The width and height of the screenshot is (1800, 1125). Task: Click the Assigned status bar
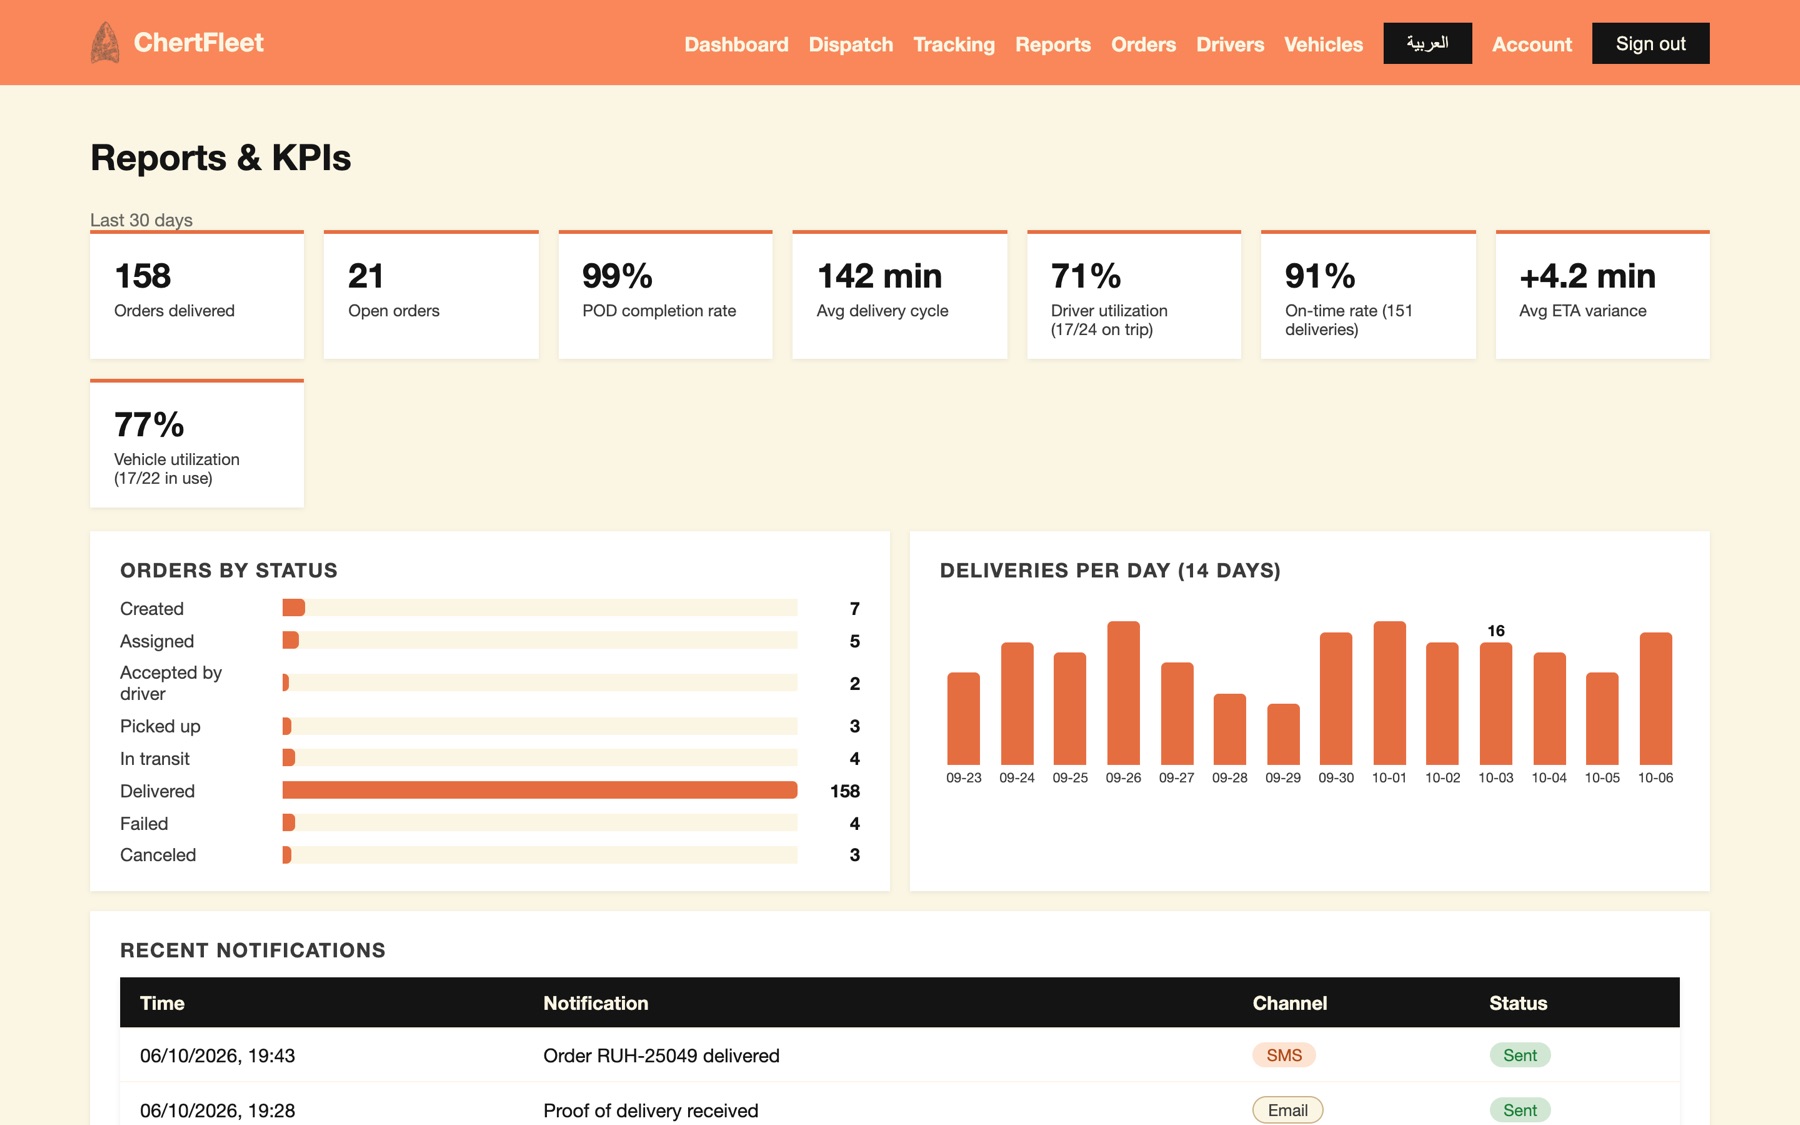540,640
